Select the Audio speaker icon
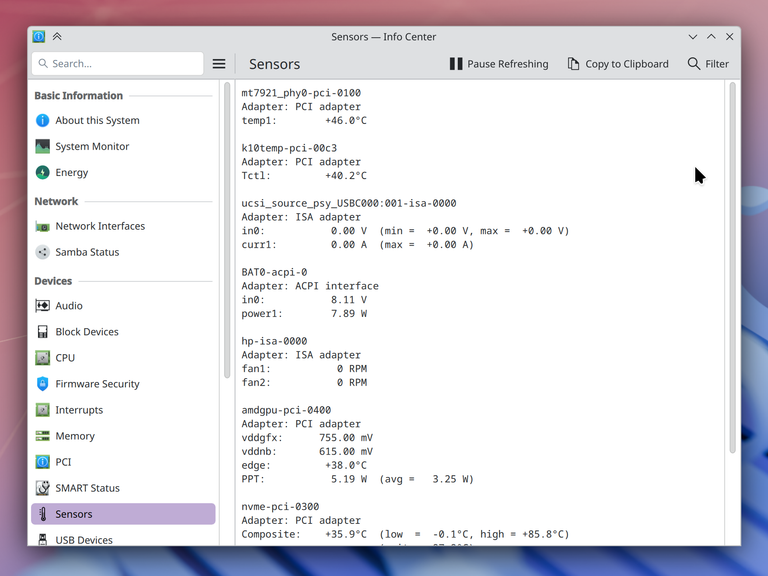Screen dimensions: 768x576 click(43, 306)
